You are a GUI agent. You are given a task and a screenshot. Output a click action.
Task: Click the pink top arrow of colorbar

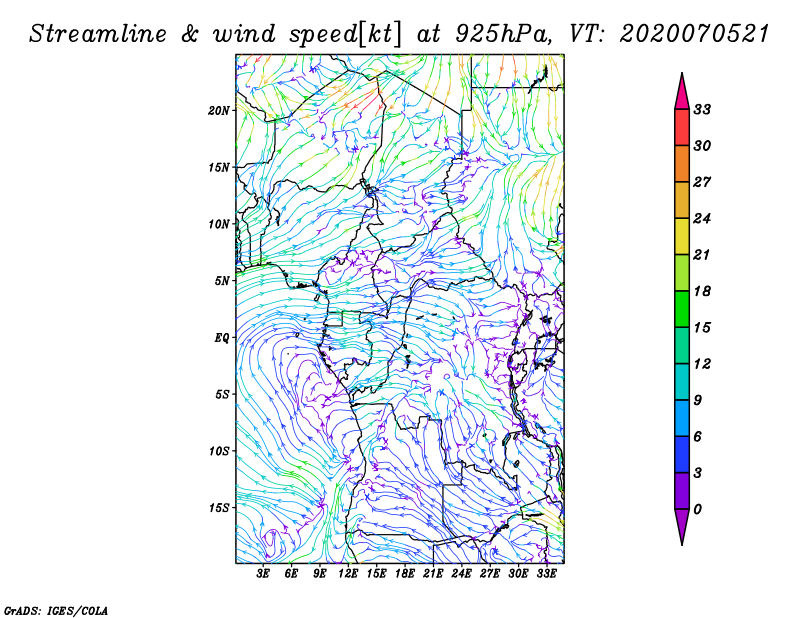coord(682,91)
